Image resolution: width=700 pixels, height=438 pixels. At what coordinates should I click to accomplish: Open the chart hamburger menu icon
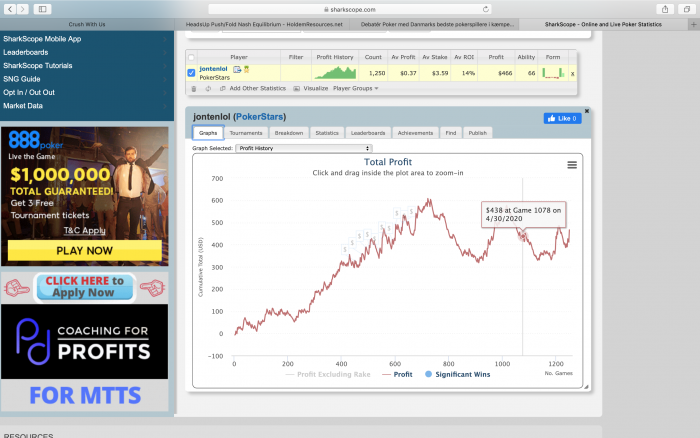pos(572,165)
